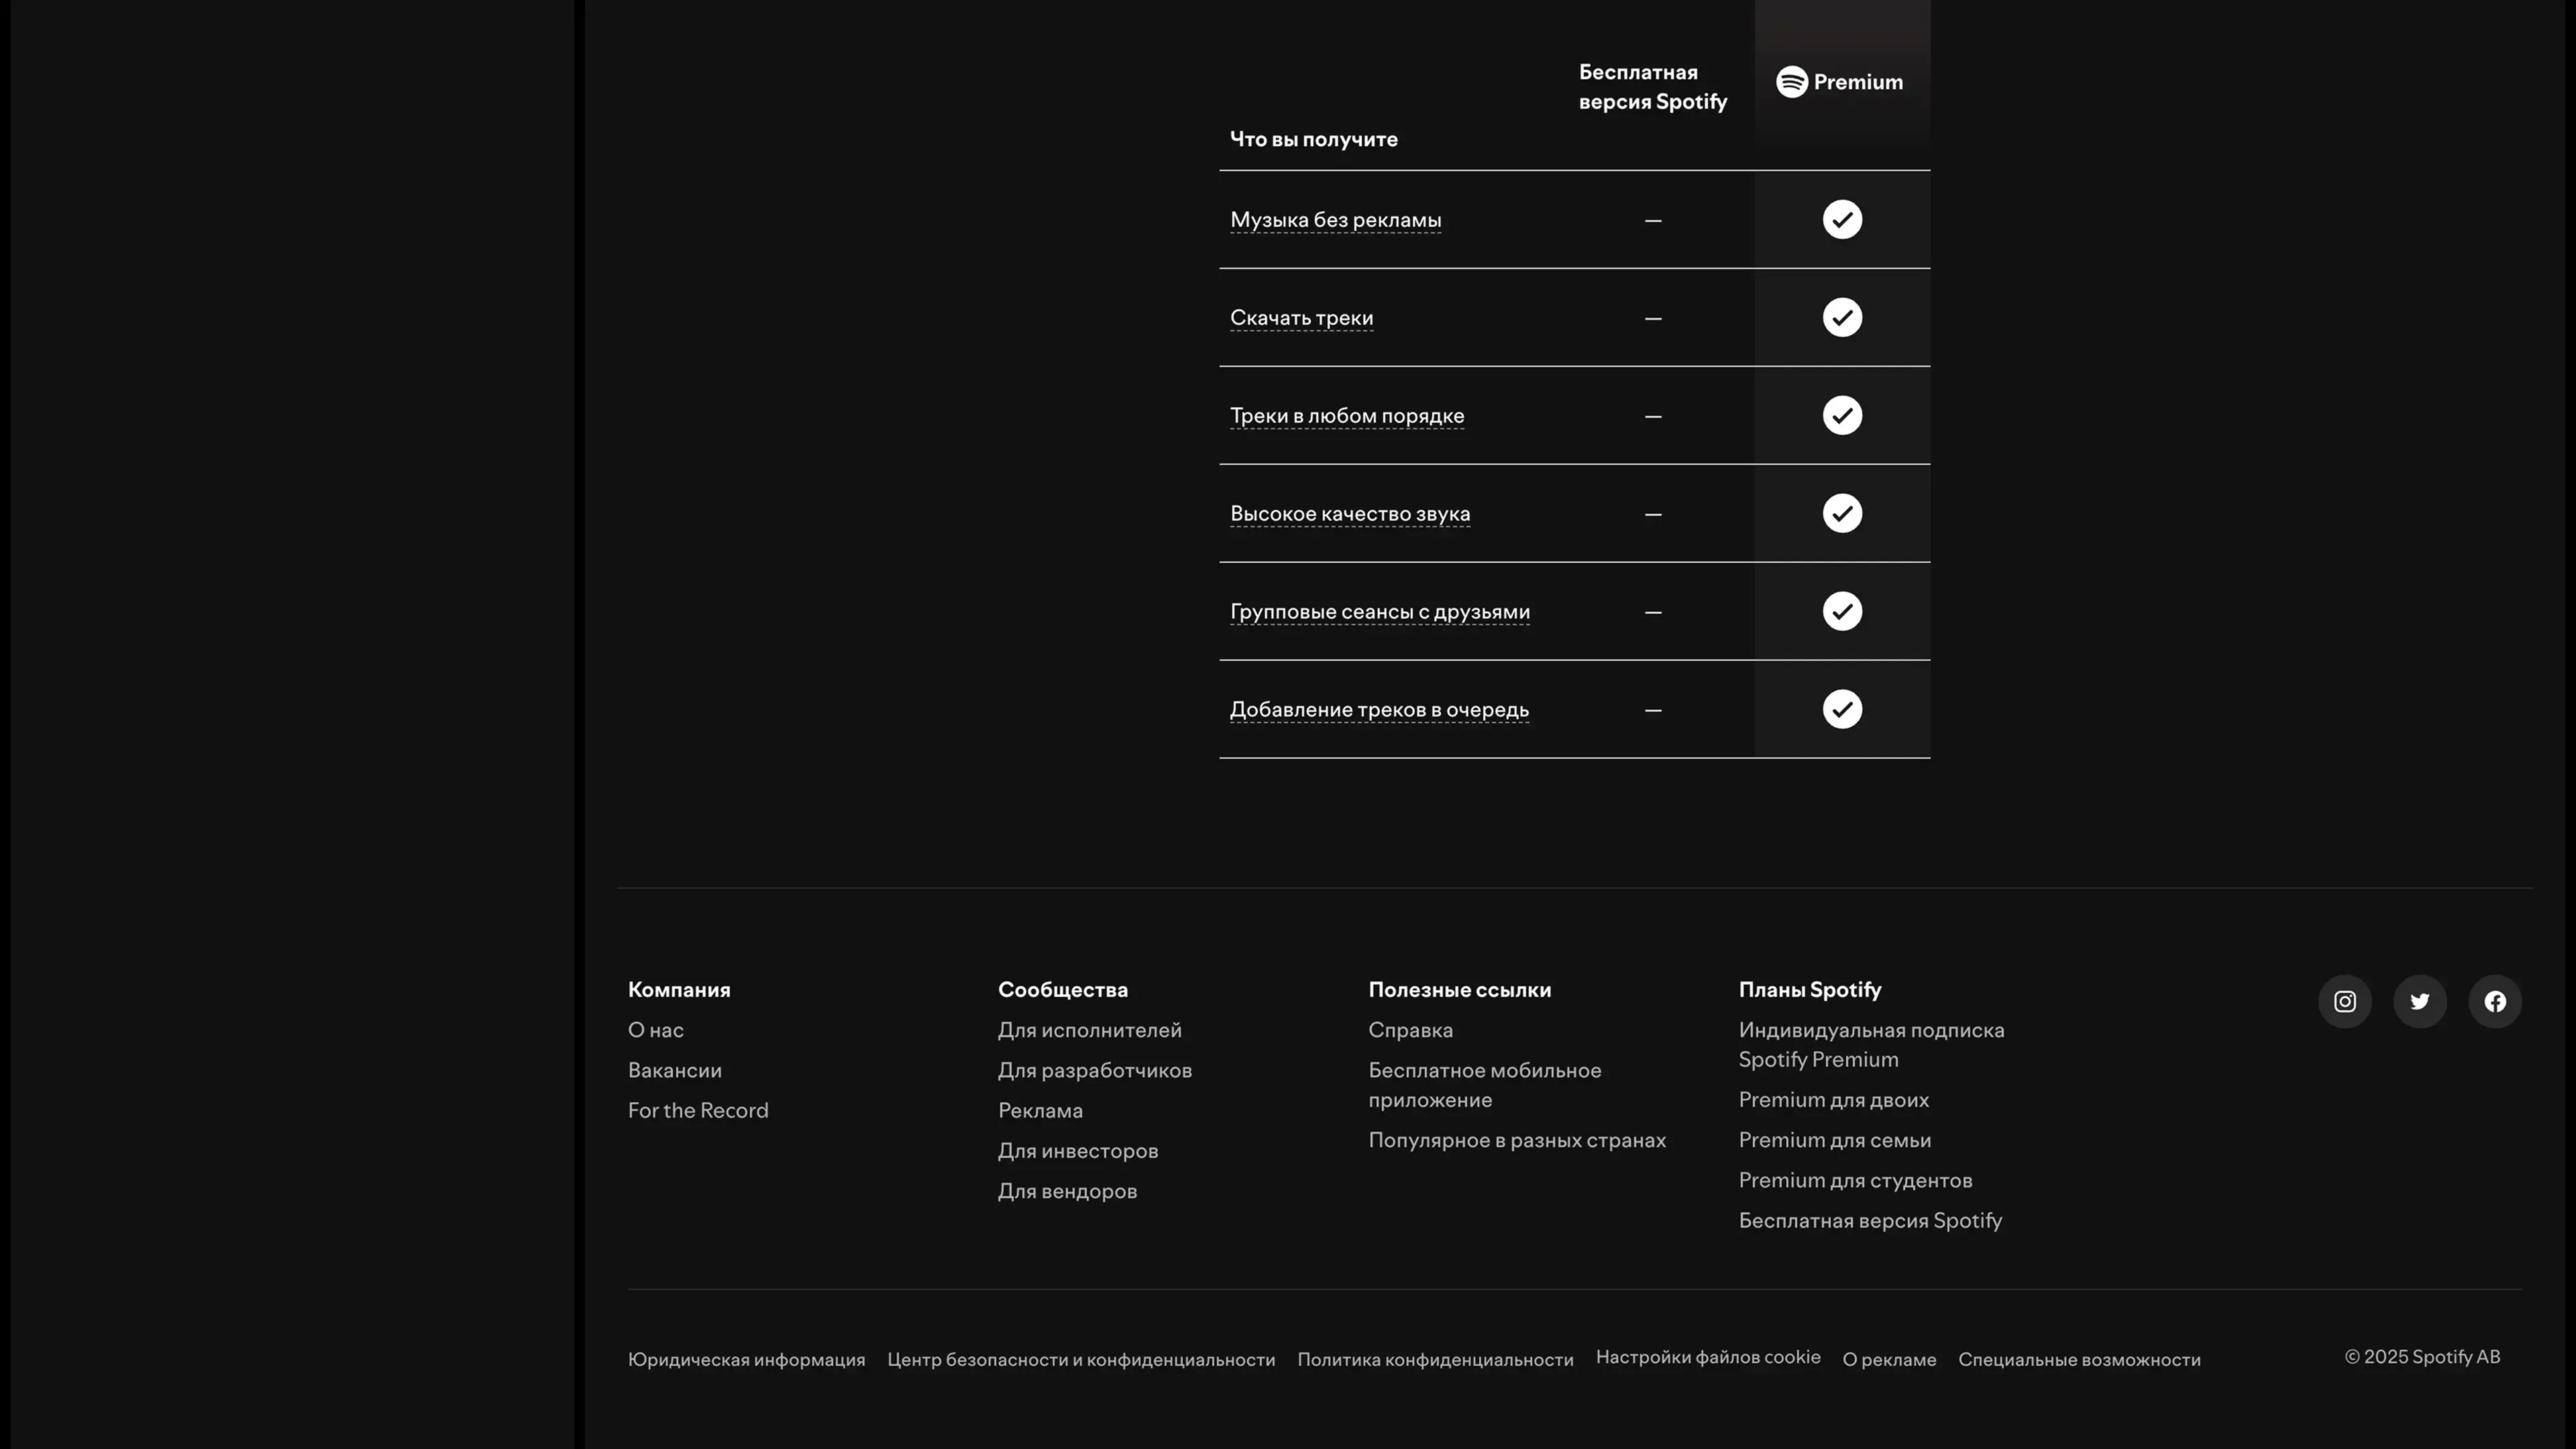Click the checkmark for Добавление треков в очередь
This screenshot has width=2576, height=1449.
click(x=1842, y=709)
